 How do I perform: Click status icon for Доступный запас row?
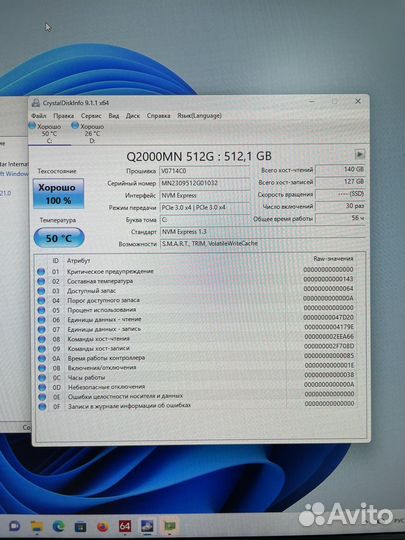click(x=41, y=291)
